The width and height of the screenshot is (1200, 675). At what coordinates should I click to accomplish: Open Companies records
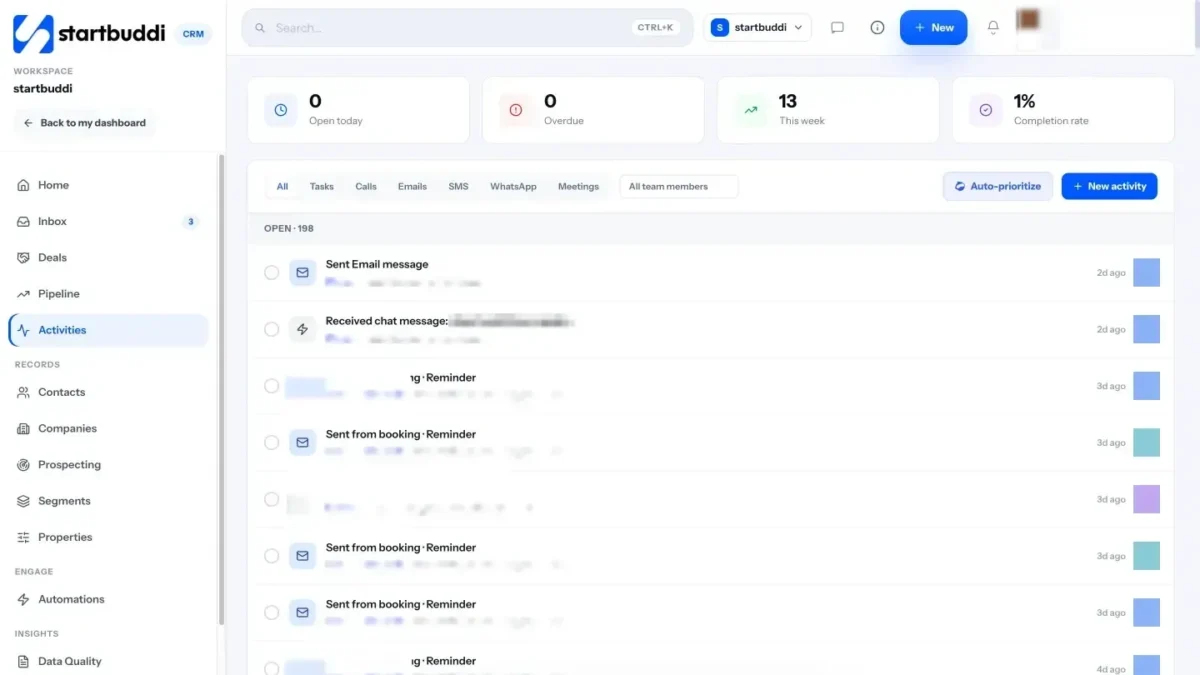point(108,428)
